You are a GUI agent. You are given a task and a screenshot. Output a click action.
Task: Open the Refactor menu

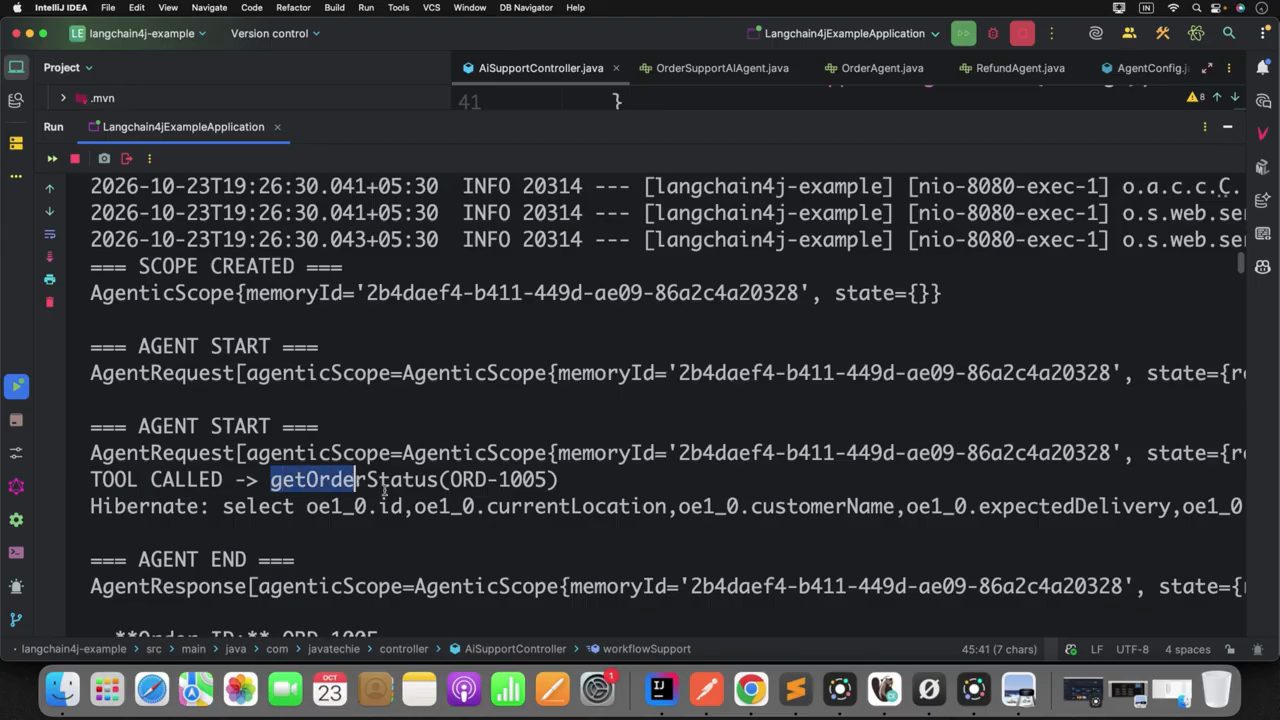(293, 7)
